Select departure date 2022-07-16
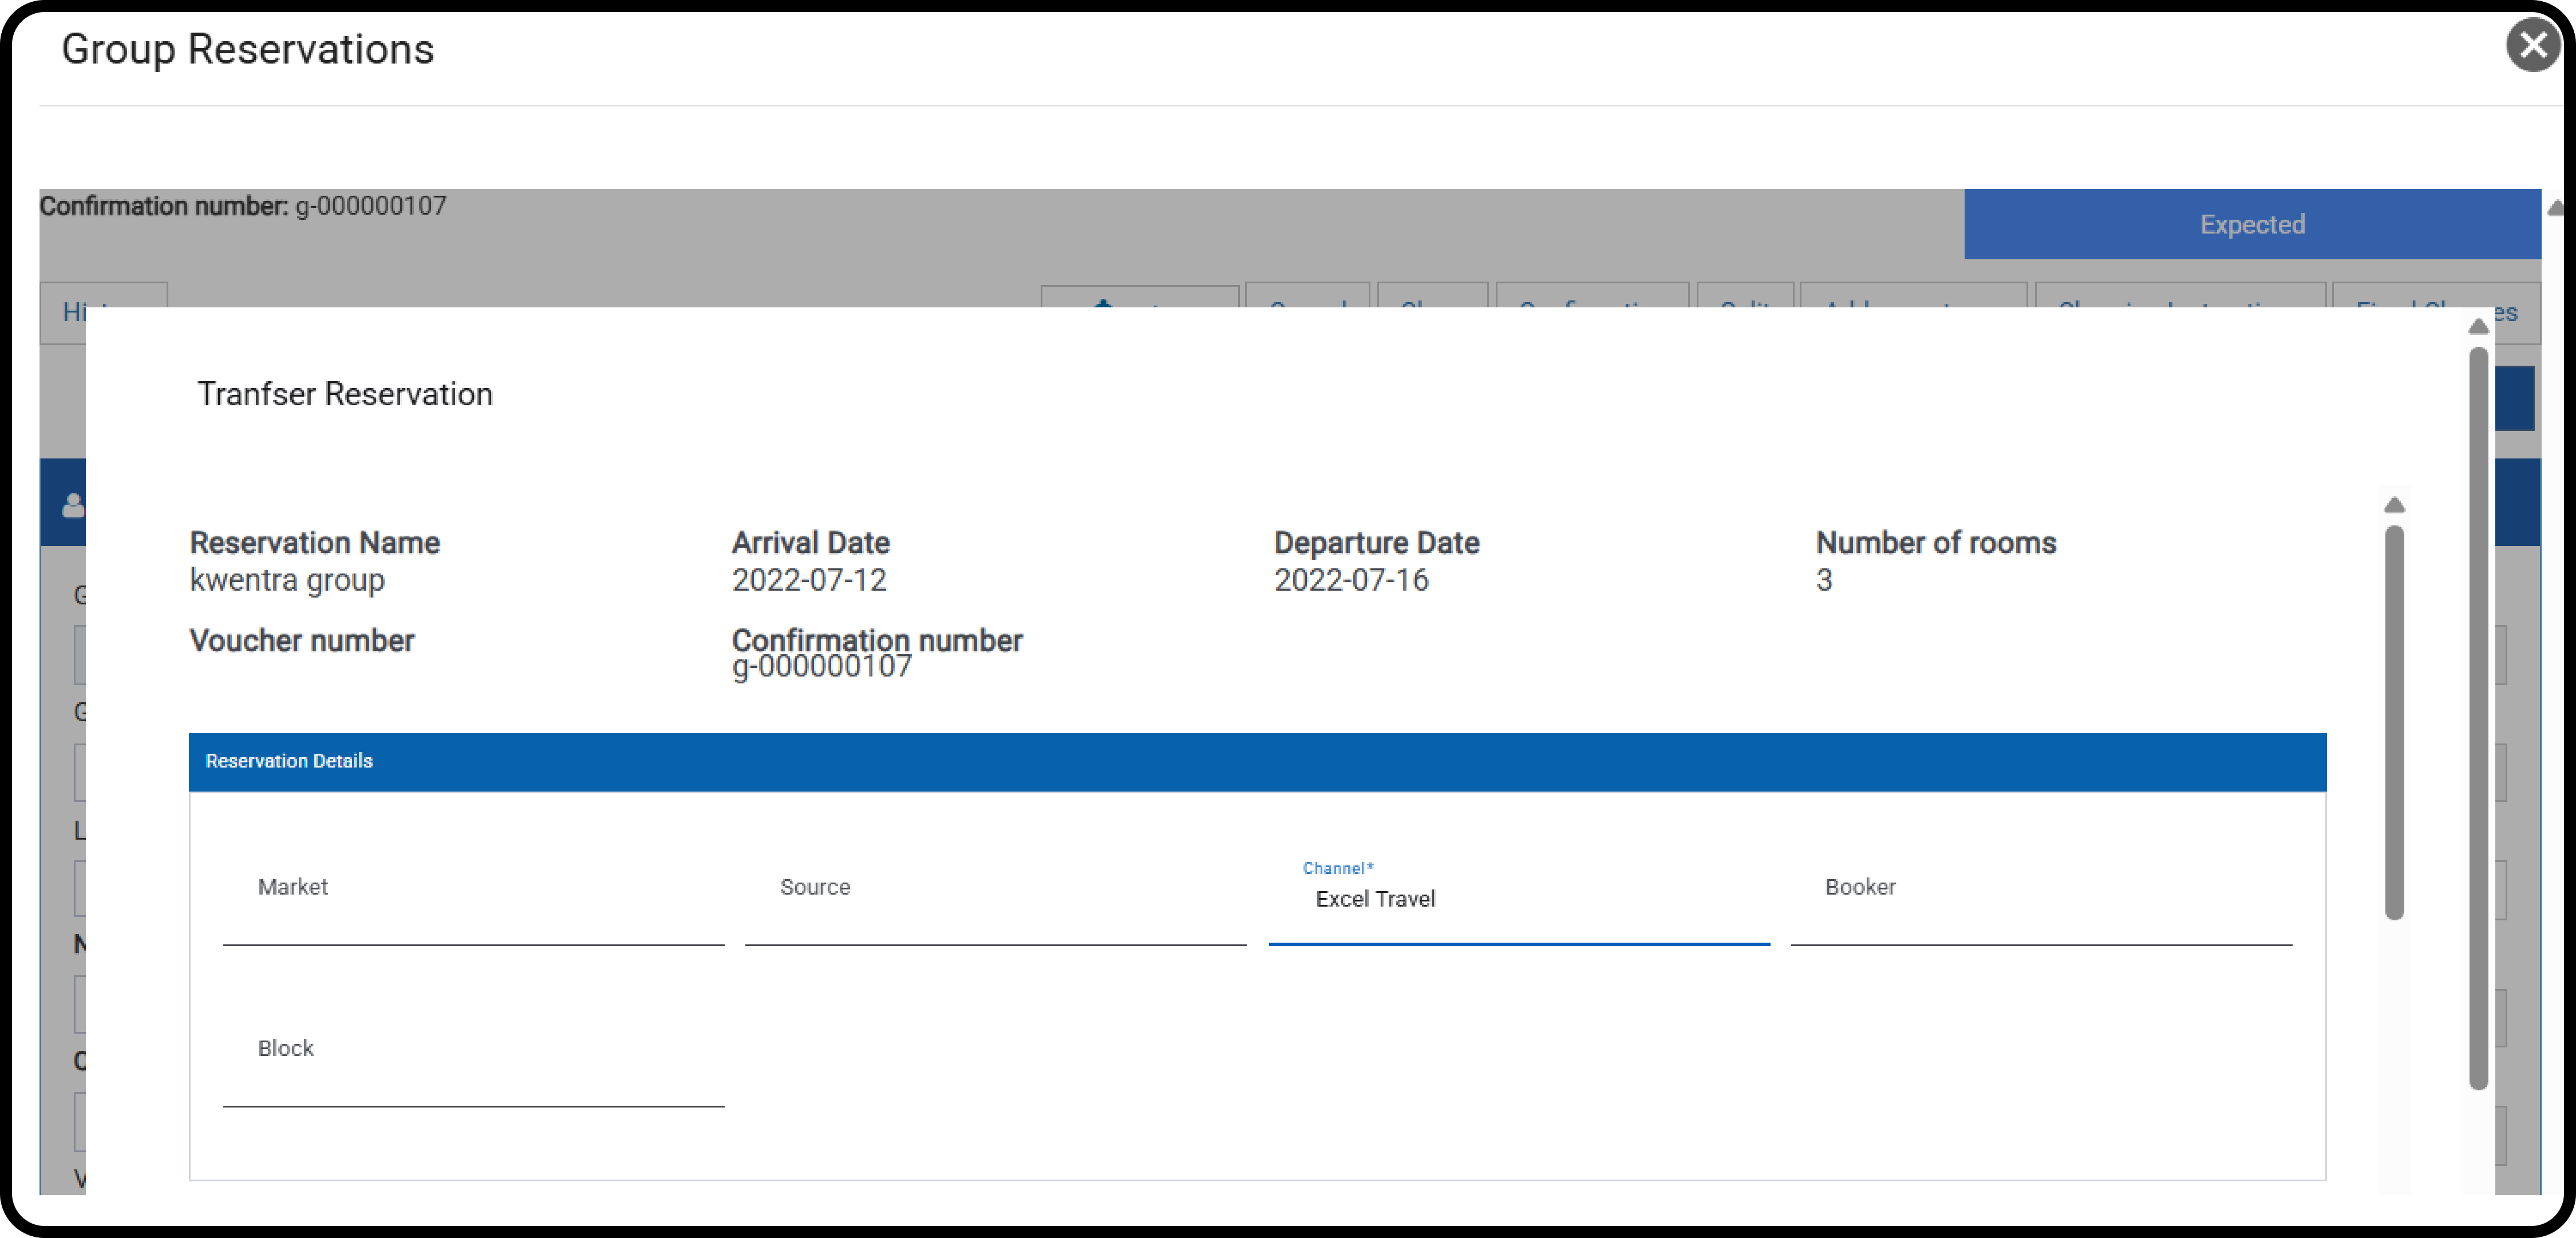 [1351, 580]
